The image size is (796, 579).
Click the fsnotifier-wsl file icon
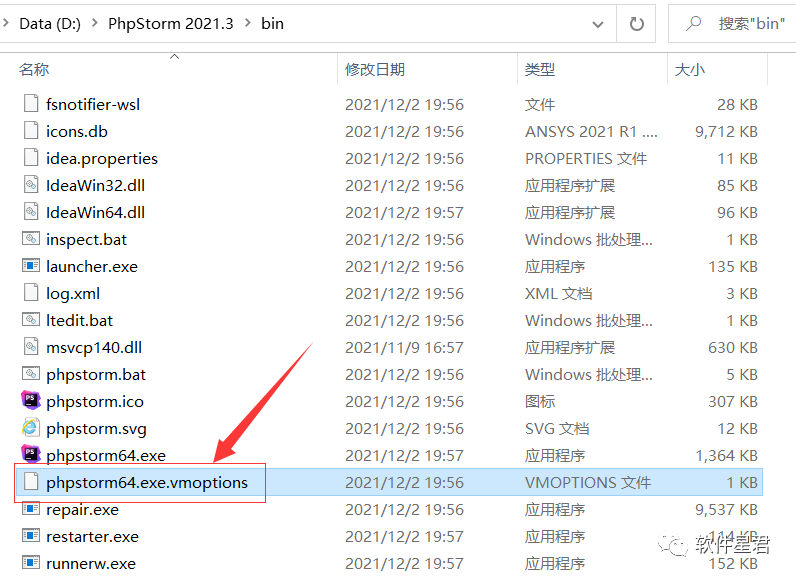tap(31, 104)
